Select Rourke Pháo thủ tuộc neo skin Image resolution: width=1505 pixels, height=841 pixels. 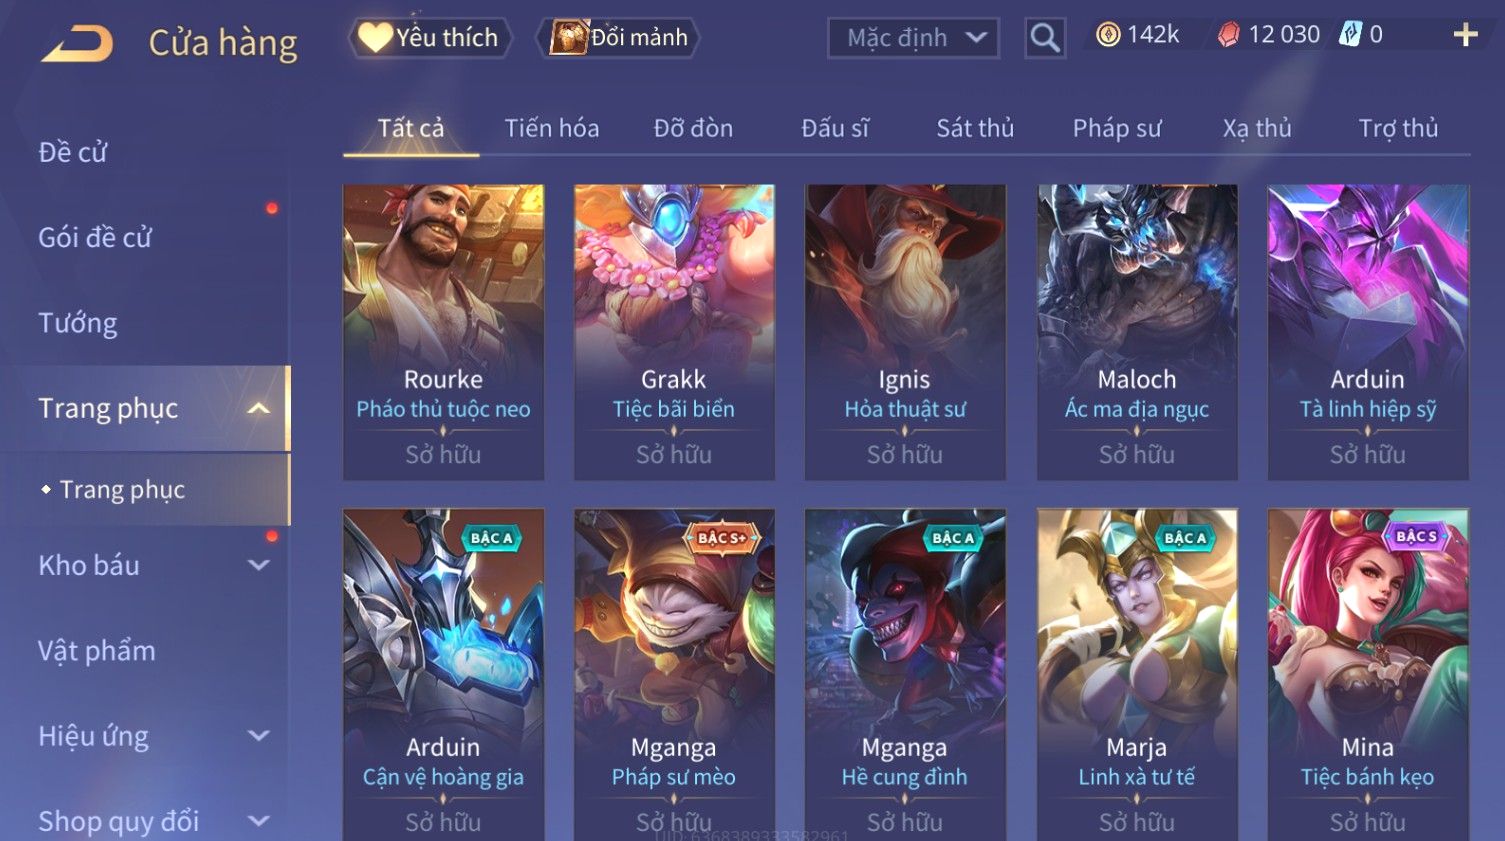pyautogui.click(x=443, y=332)
